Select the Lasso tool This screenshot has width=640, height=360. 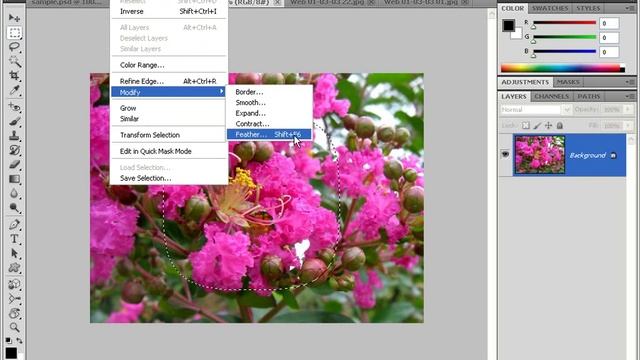pos(14,47)
